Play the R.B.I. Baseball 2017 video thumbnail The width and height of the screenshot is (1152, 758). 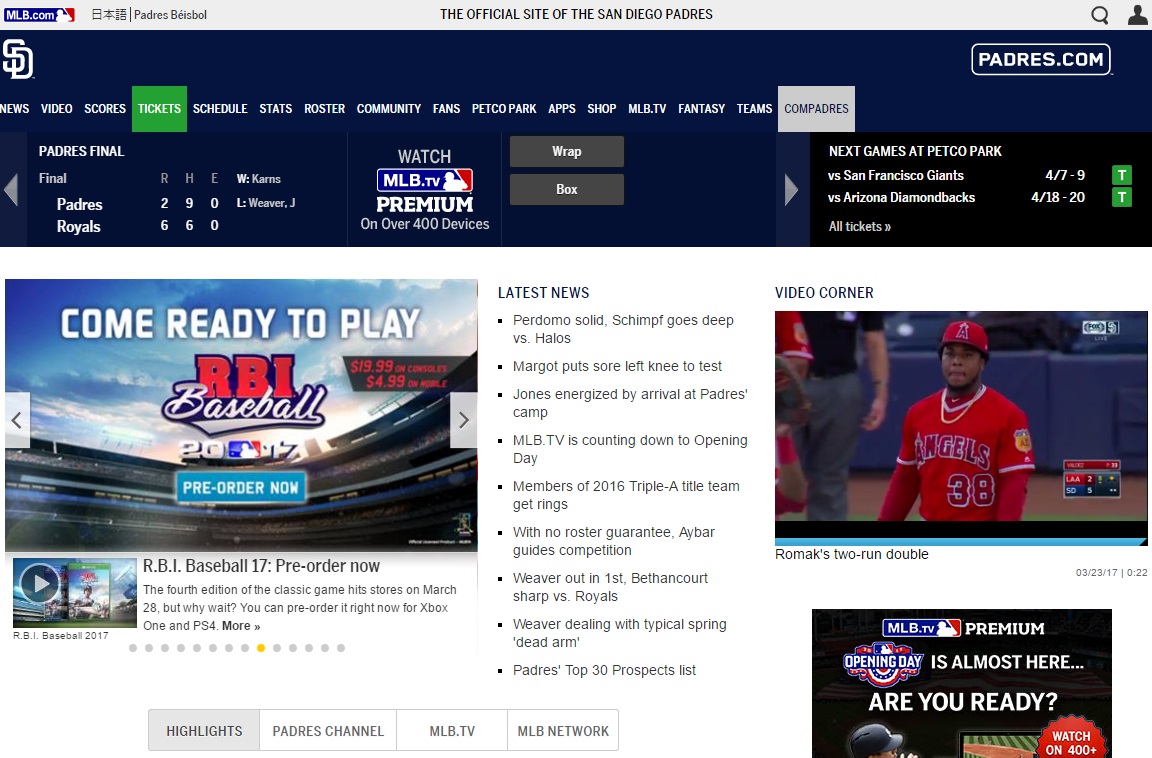point(74,593)
